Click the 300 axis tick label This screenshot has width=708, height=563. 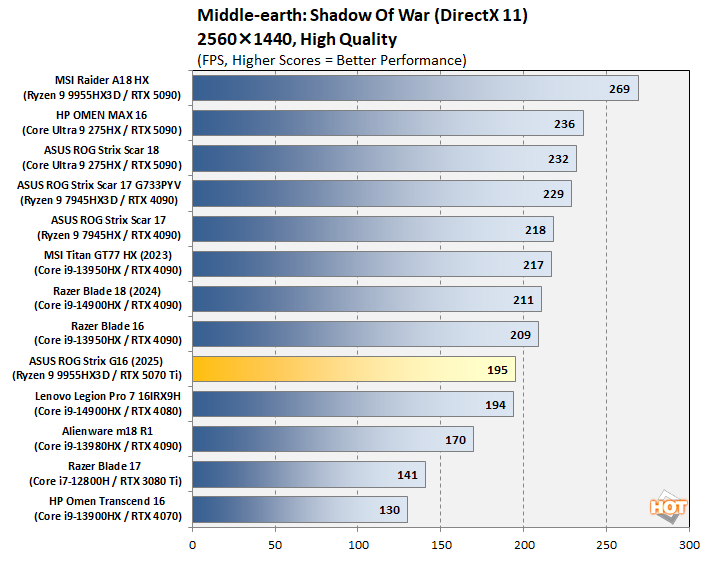(689, 545)
